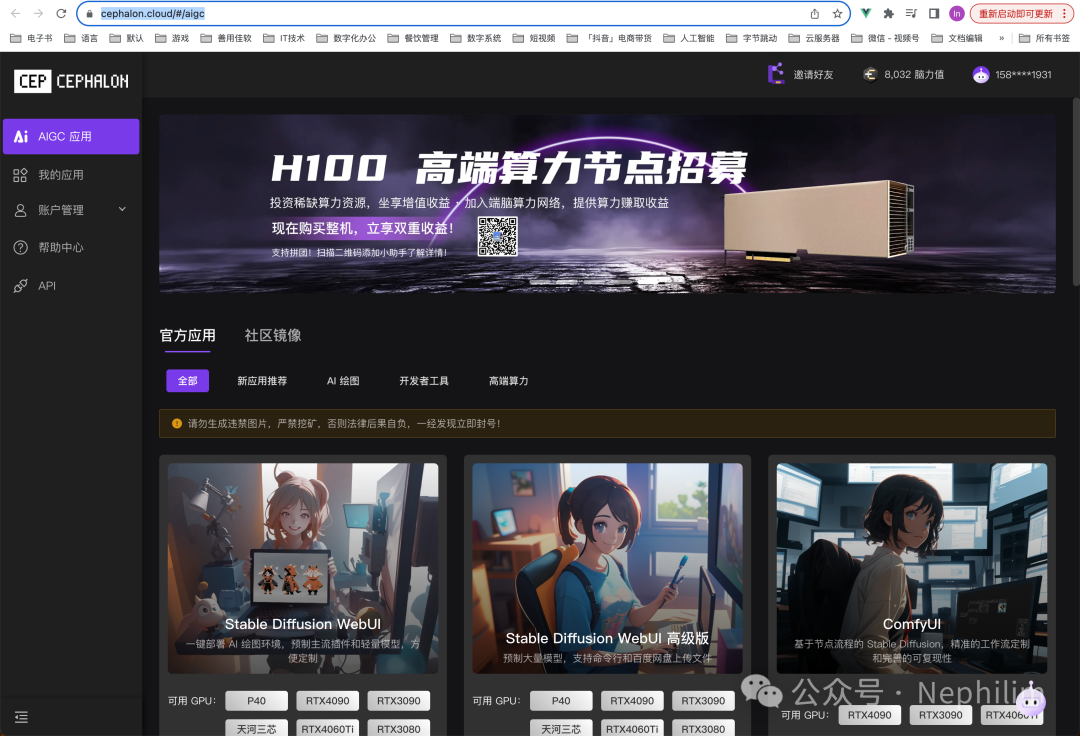1080x736 pixels.
Task: Collapse the sidebar with bottom-left icon
Action: [x=21, y=717]
